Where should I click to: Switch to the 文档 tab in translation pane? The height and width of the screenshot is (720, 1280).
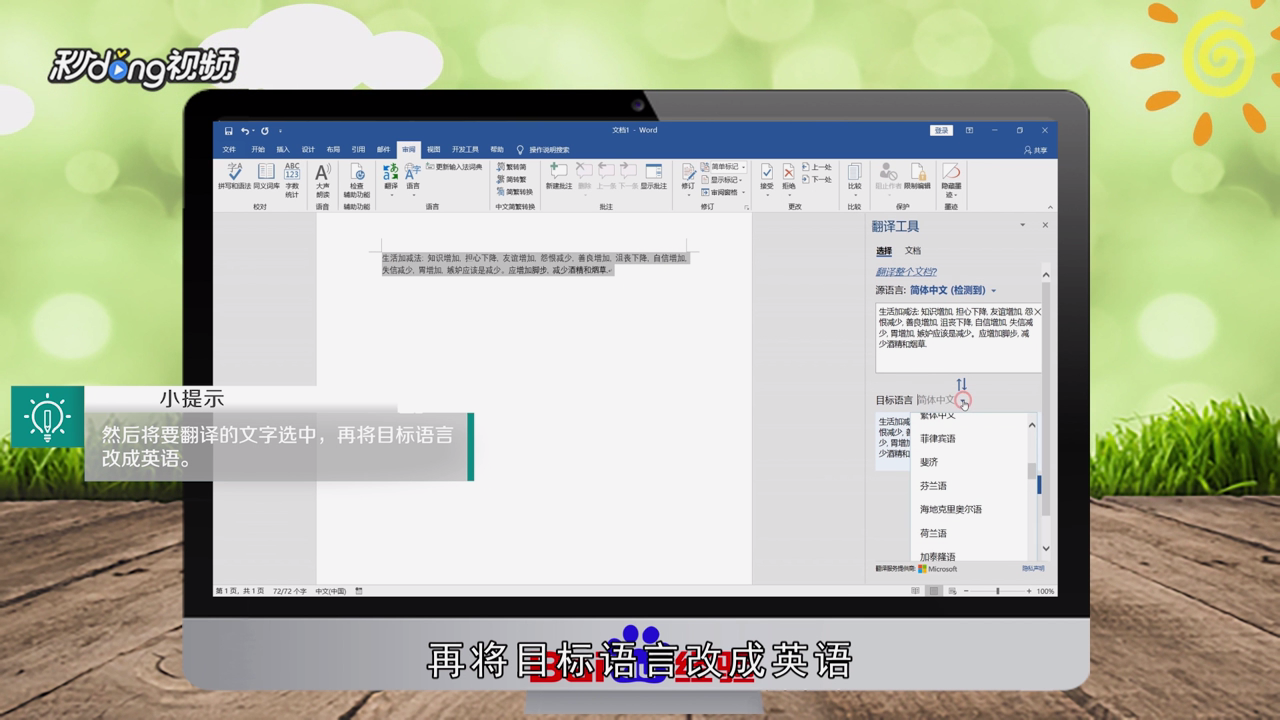(x=914, y=251)
